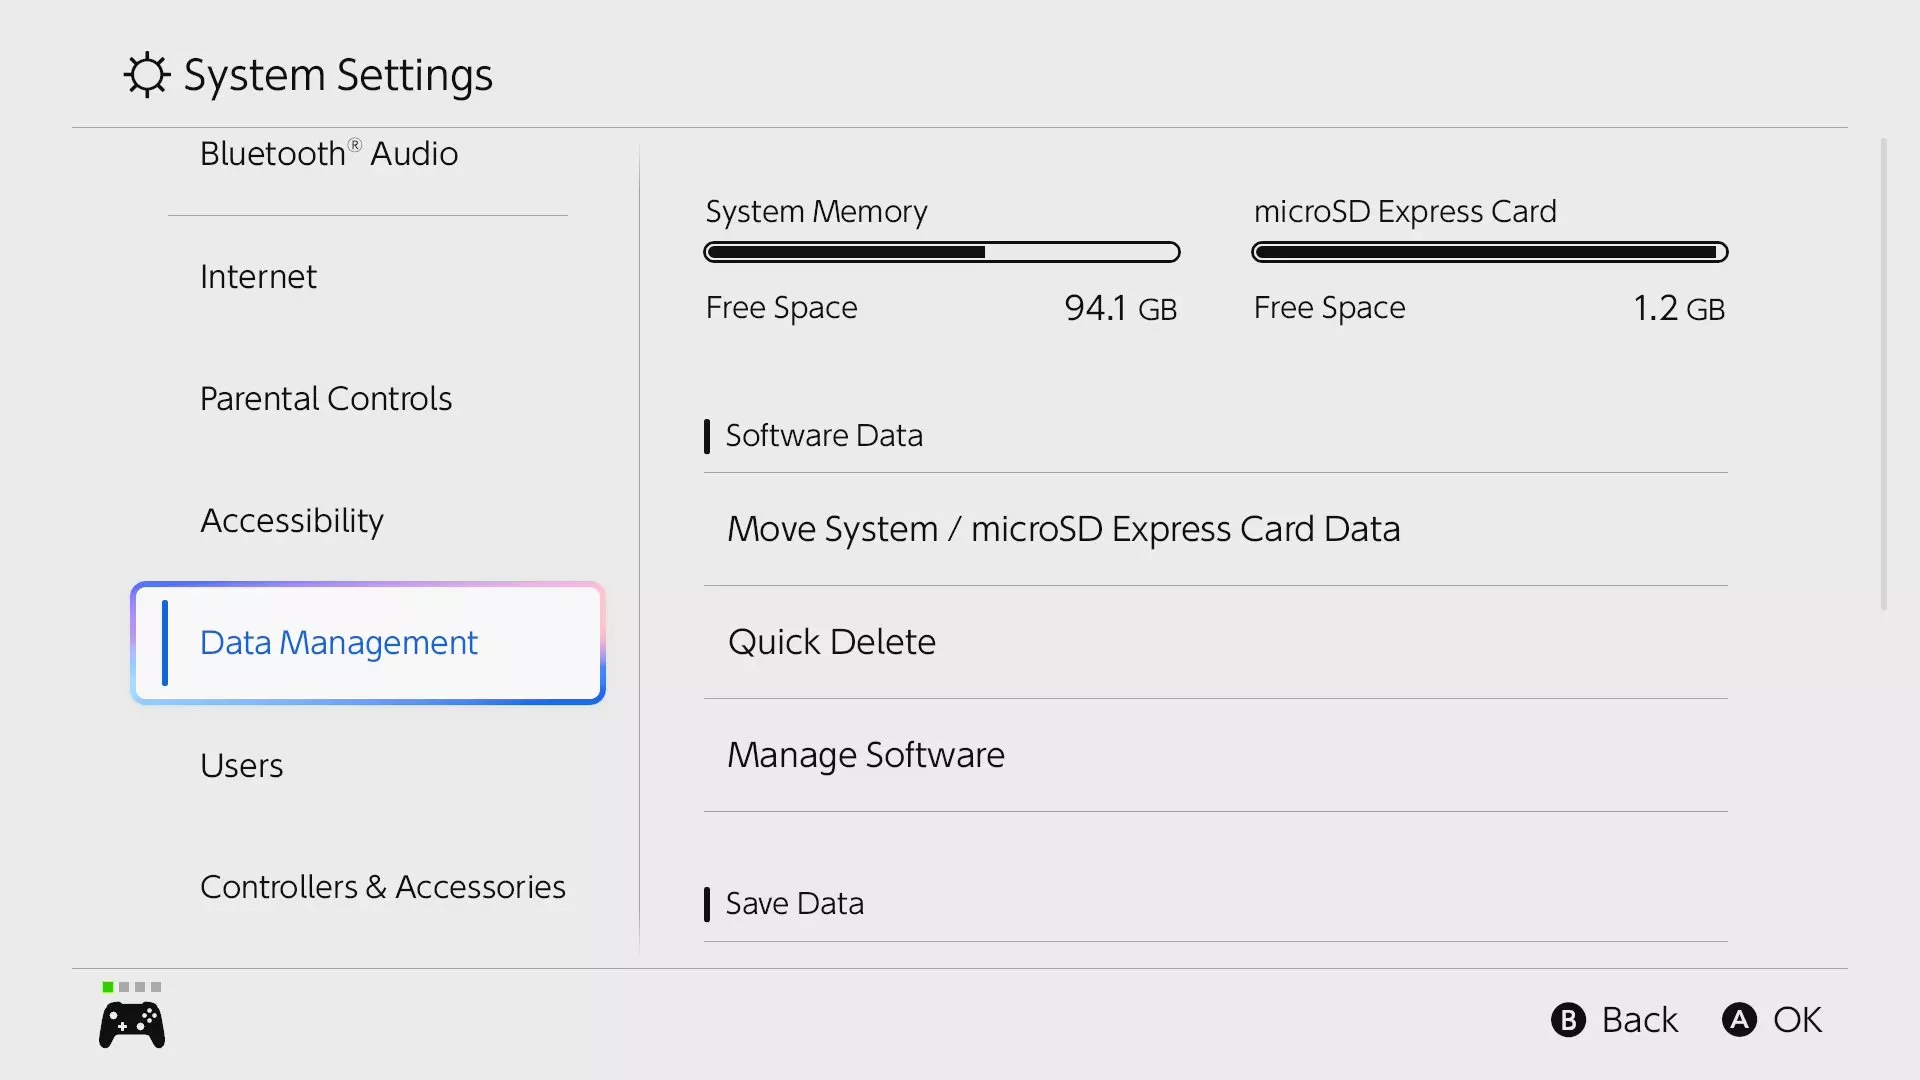Click the Save Data section header

pyautogui.click(x=794, y=904)
